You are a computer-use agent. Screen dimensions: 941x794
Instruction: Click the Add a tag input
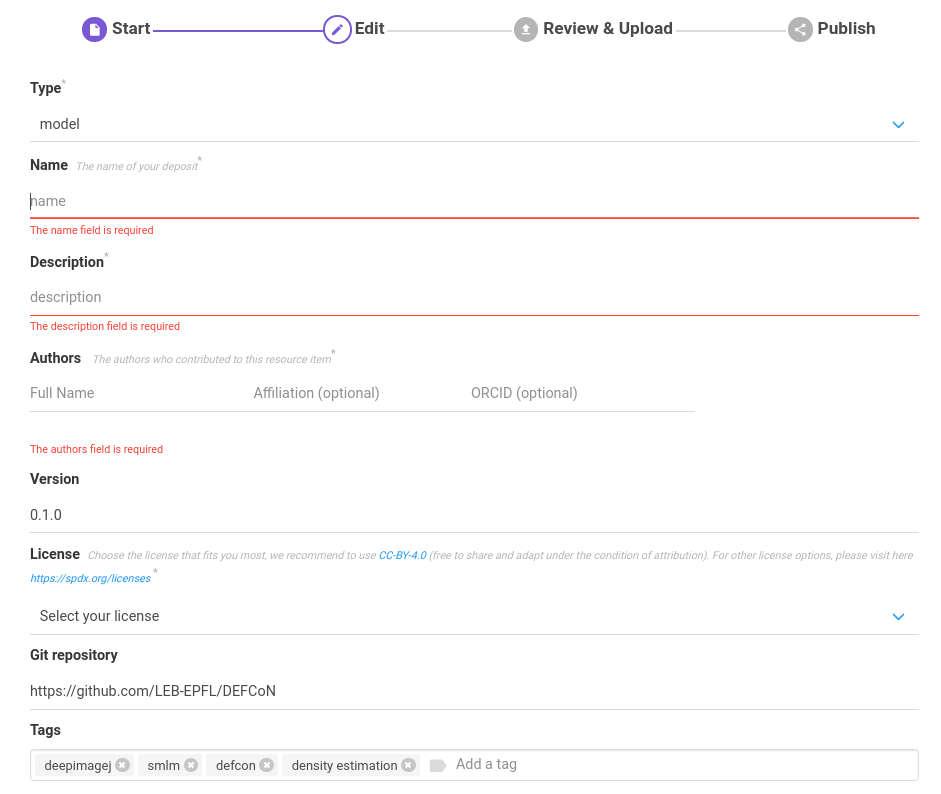click(x=684, y=764)
